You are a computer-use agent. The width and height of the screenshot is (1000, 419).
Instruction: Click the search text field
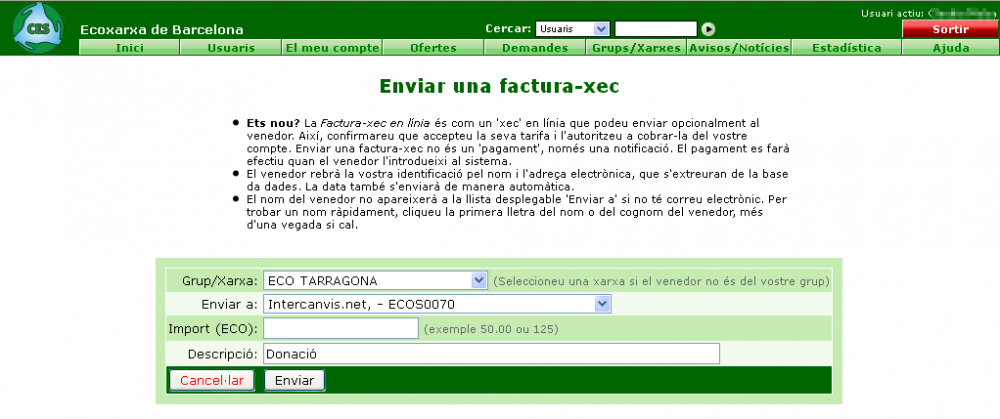pos(655,29)
